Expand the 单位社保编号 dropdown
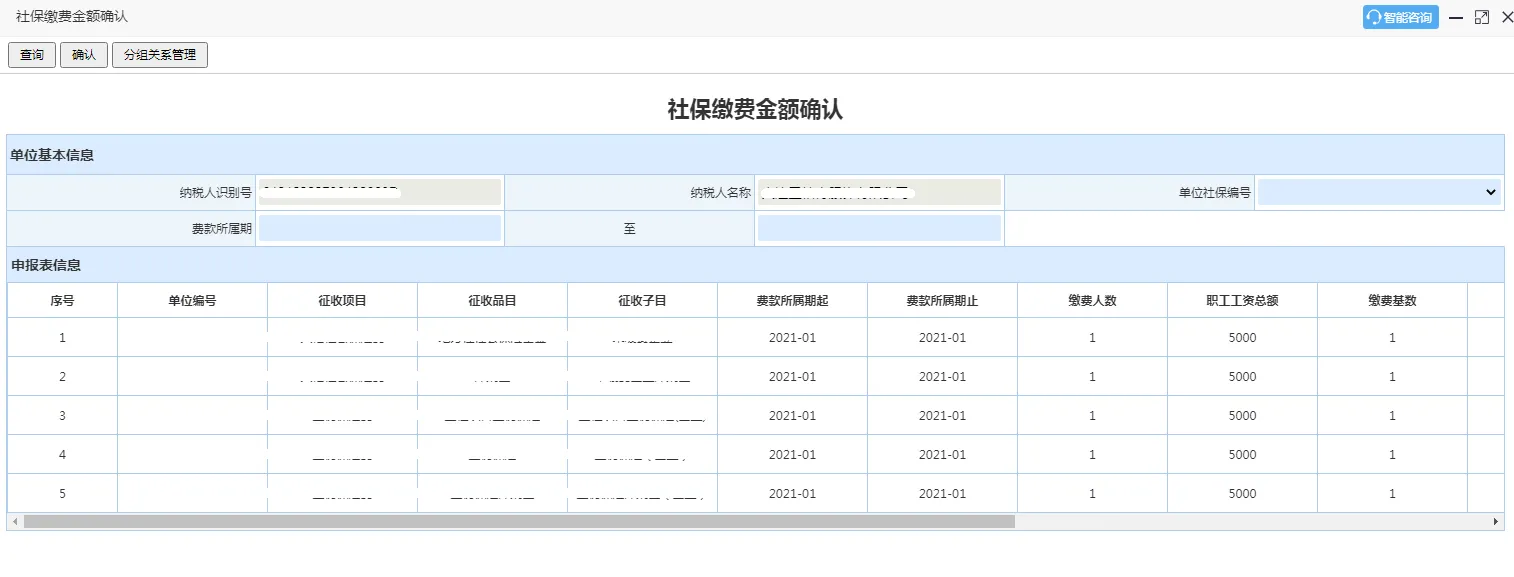Viewport: 1514px width, 577px height. coord(1380,192)
